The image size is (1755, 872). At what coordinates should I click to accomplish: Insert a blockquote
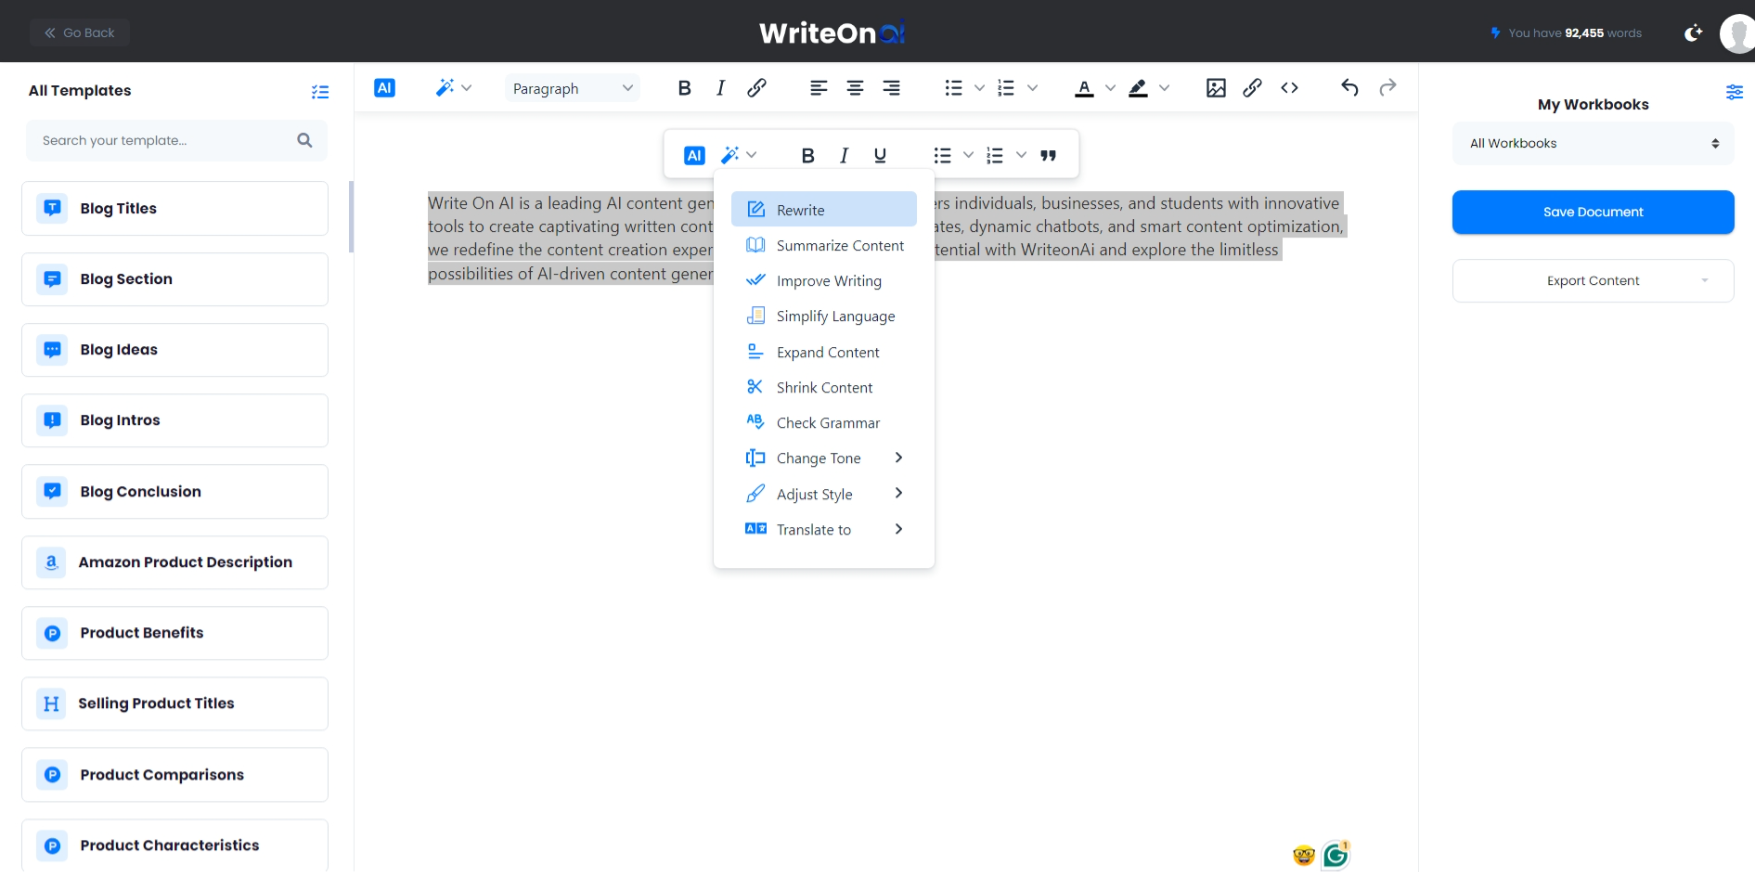pos(1048,155)
